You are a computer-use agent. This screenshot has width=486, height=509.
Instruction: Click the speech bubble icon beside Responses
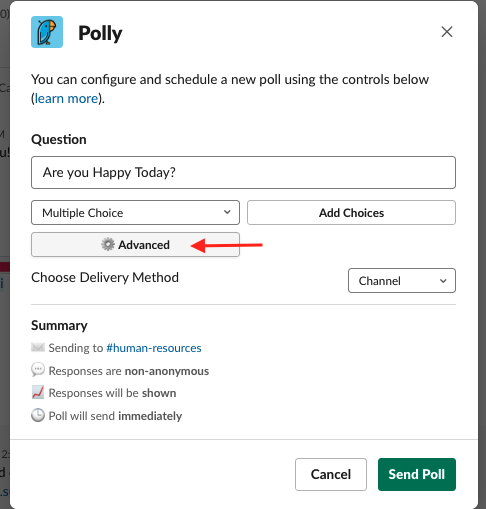click(x=38, y=370)
